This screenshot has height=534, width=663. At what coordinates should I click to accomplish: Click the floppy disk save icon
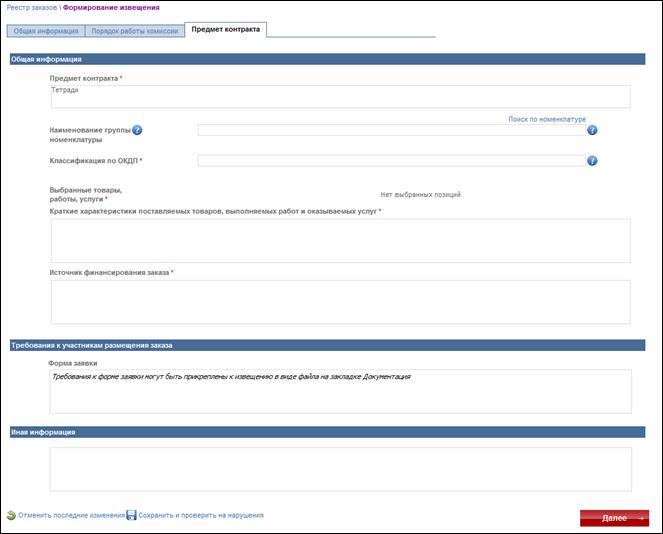coord(132,515)
